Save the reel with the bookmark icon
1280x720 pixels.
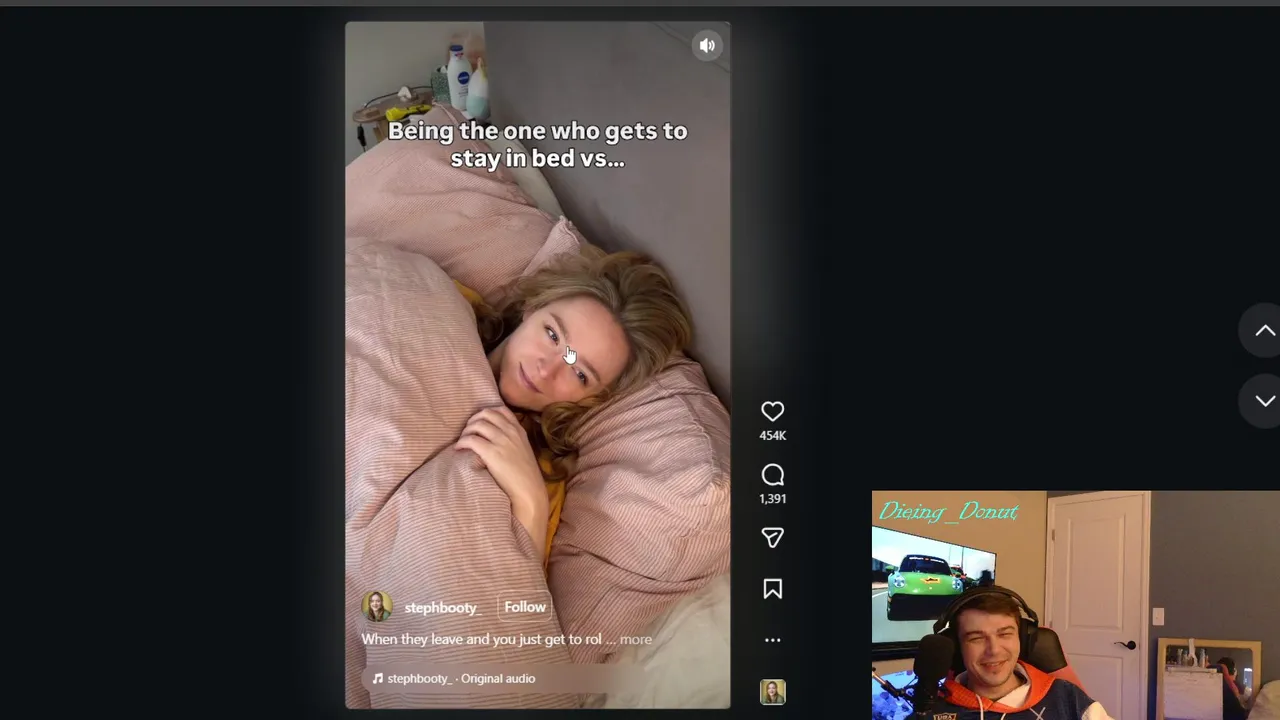(772, 589)
